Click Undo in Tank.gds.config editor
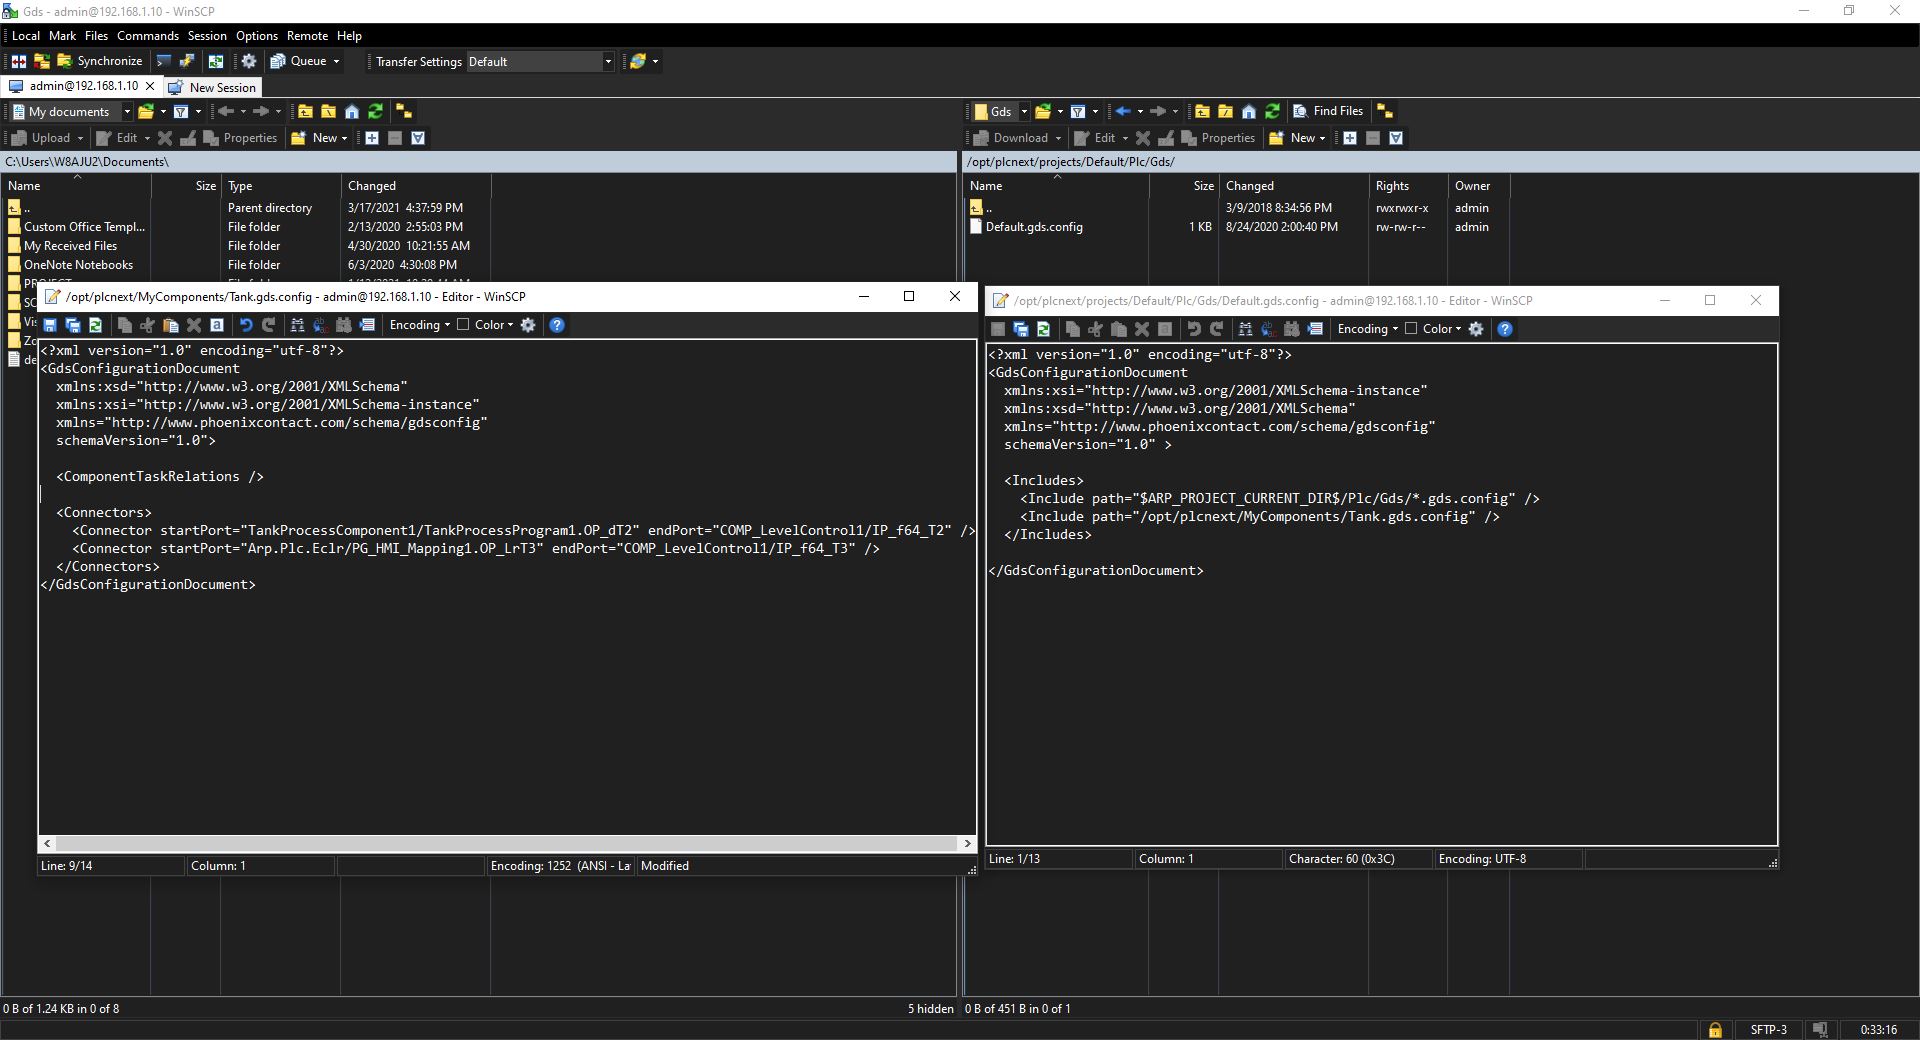1920x1040 pixels. (245, 325)
